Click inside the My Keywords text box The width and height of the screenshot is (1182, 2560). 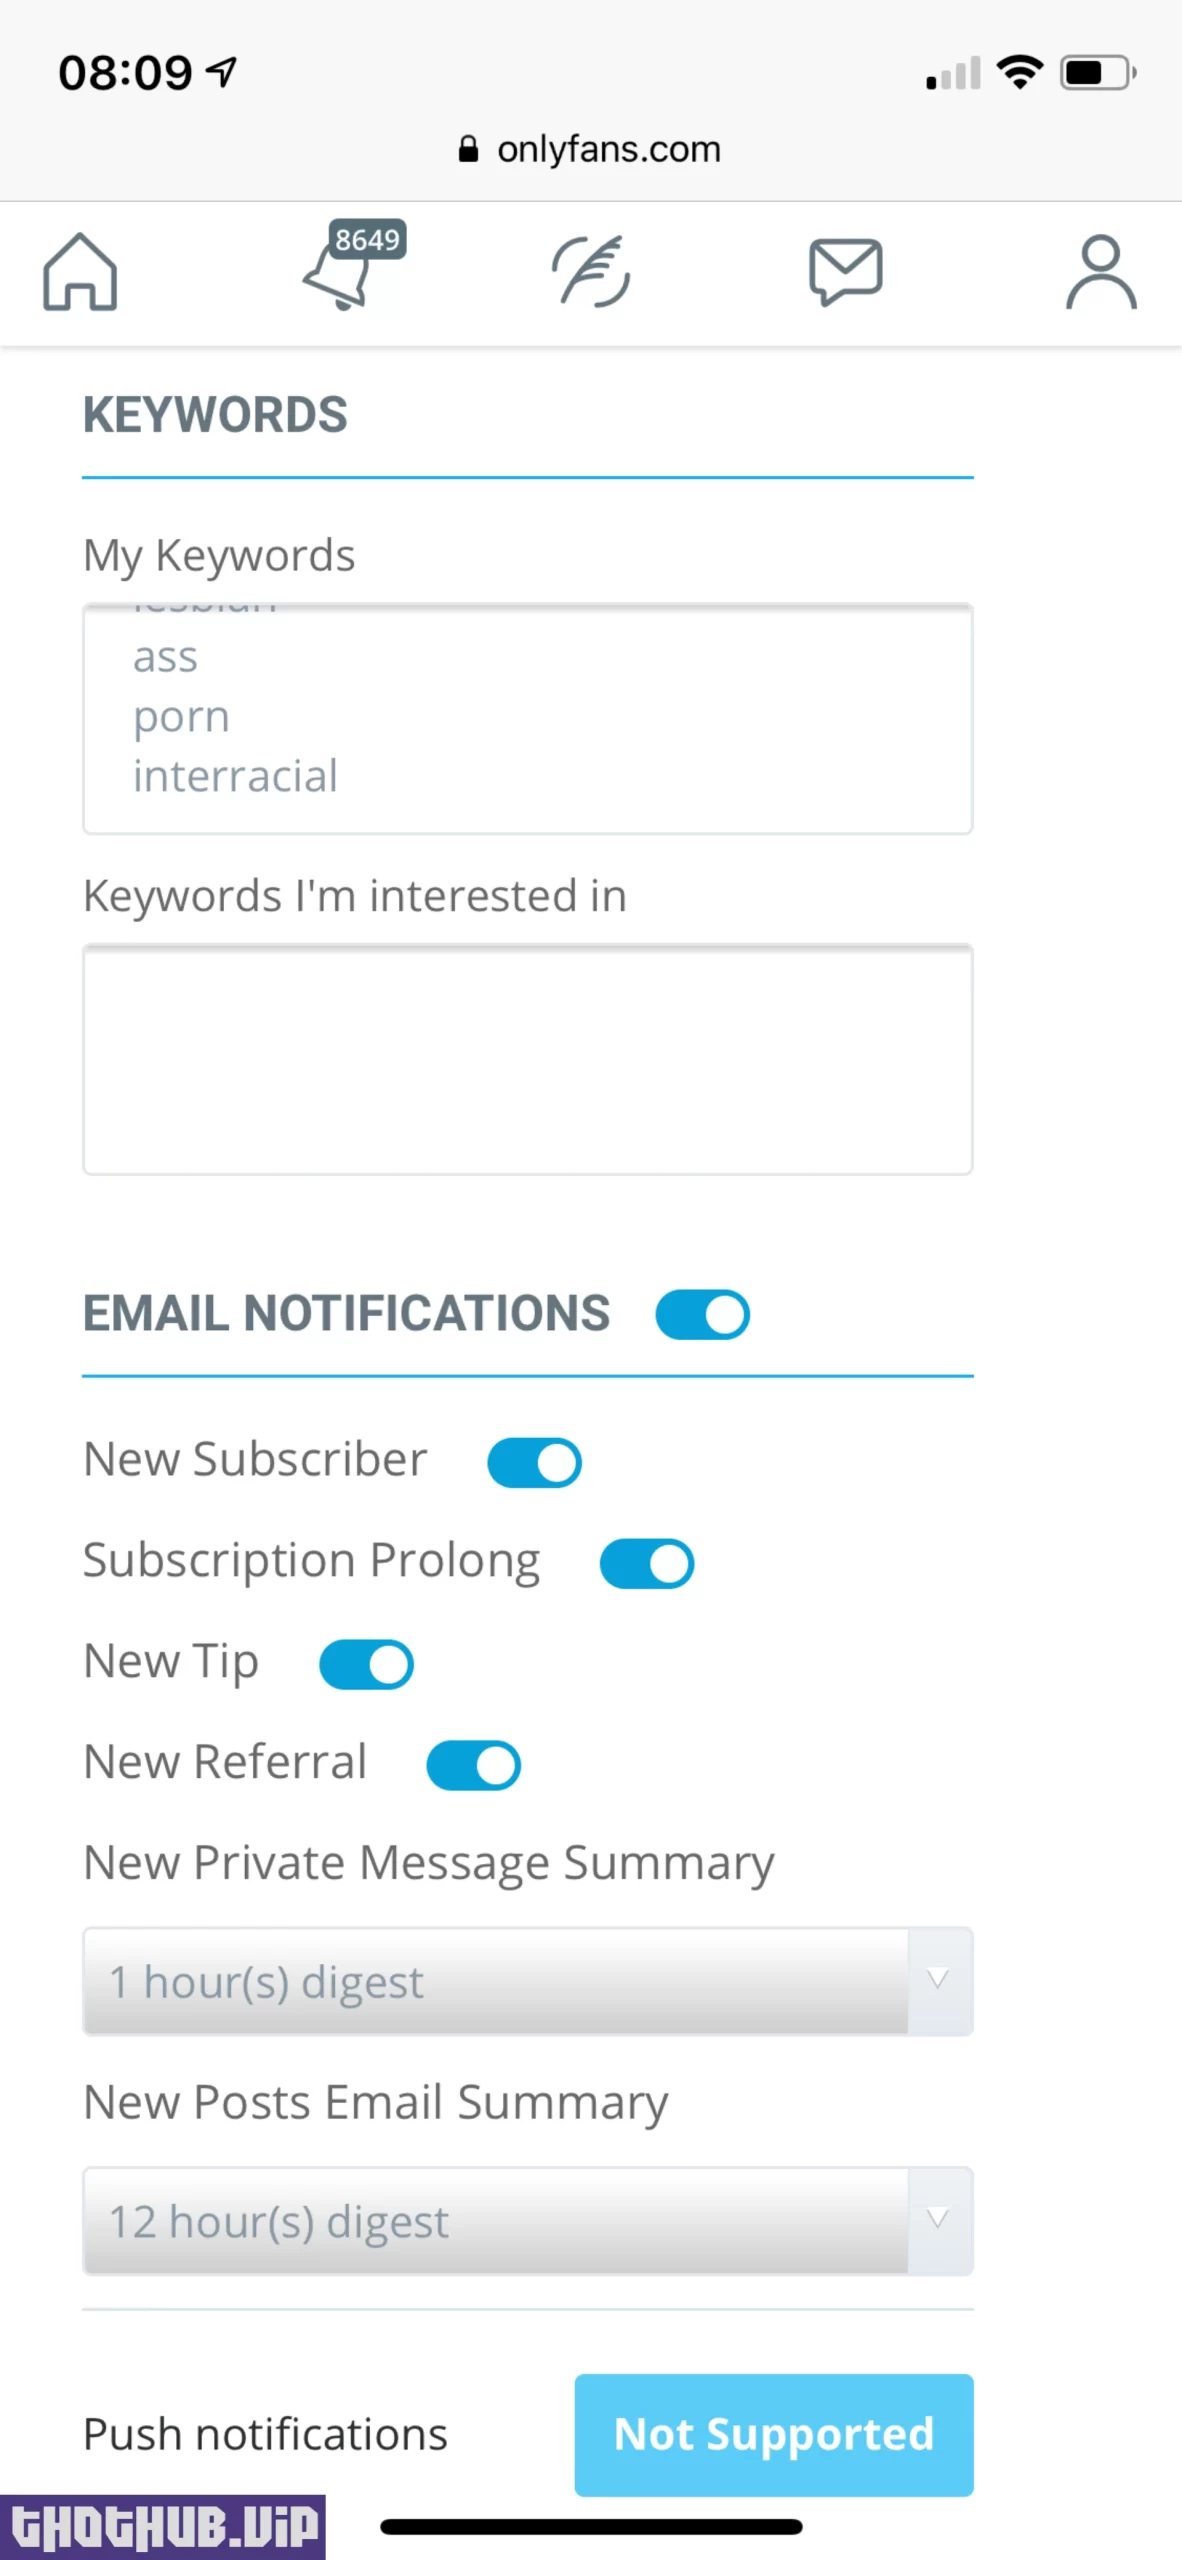[x=527, y=719]
